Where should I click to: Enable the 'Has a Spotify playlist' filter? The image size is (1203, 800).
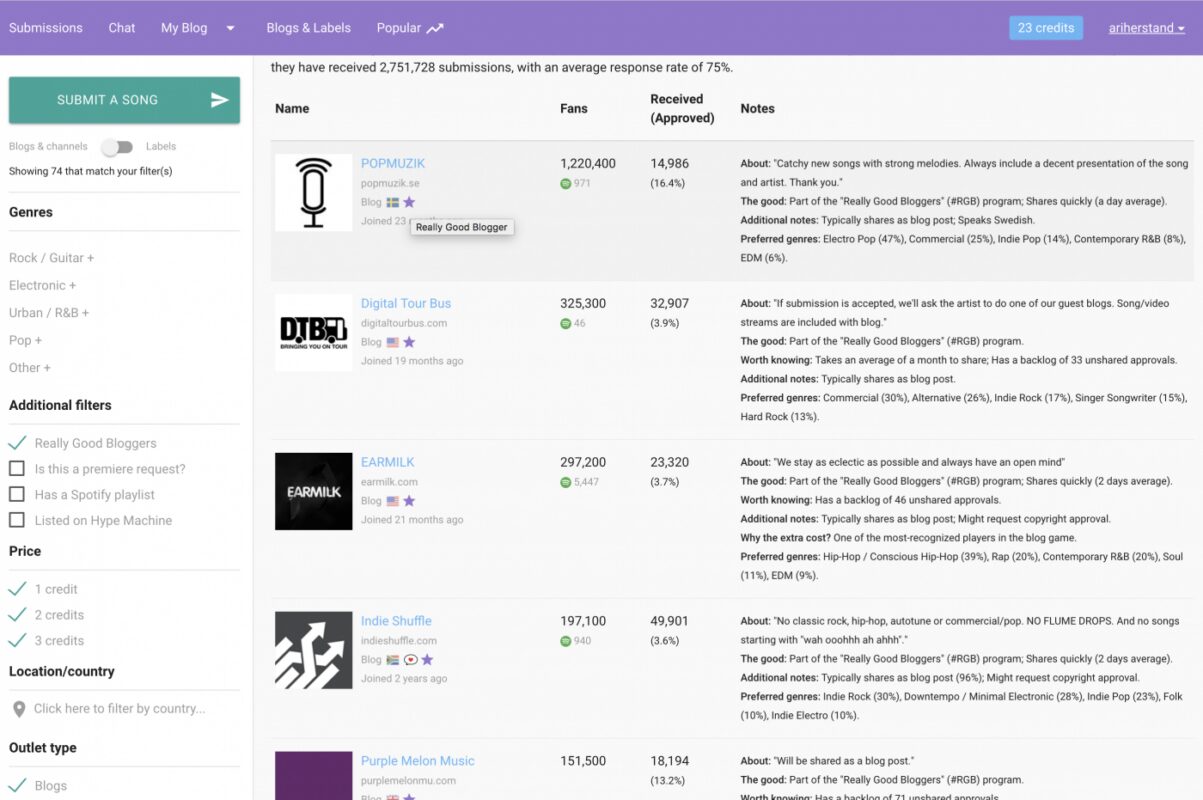[x=17, y=495]
